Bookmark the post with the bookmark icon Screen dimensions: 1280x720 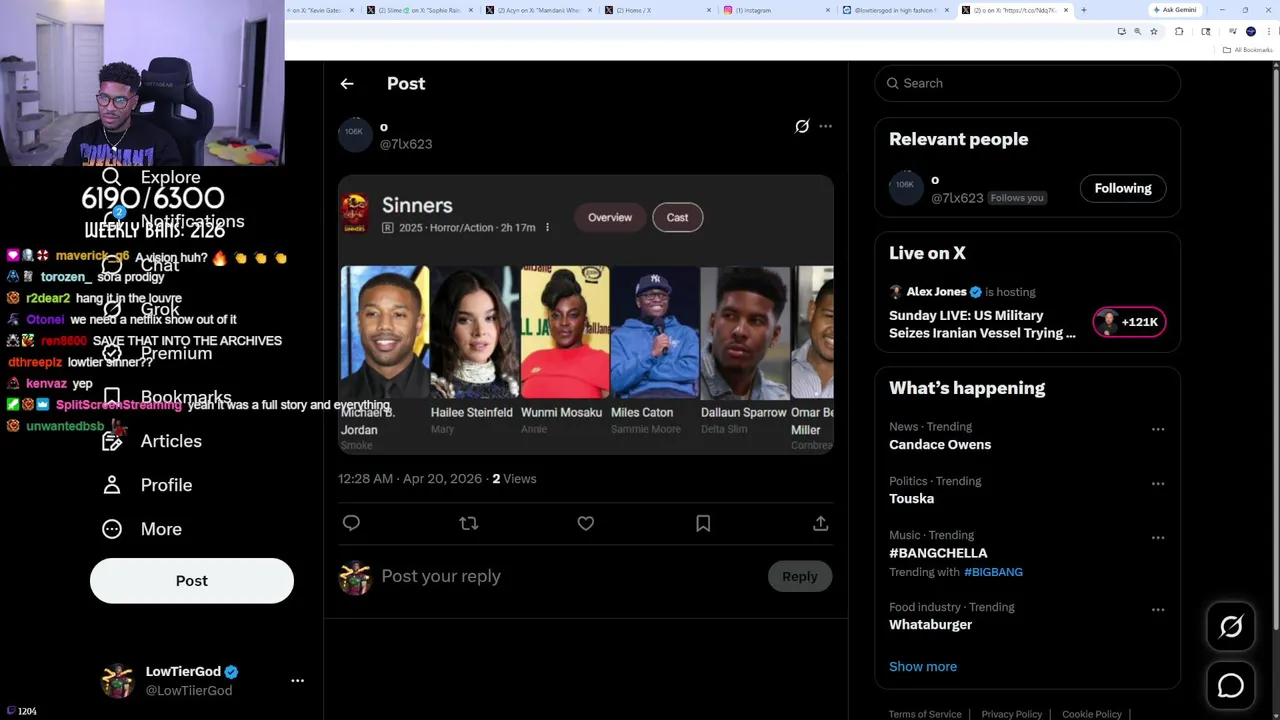tap(703, 523)
